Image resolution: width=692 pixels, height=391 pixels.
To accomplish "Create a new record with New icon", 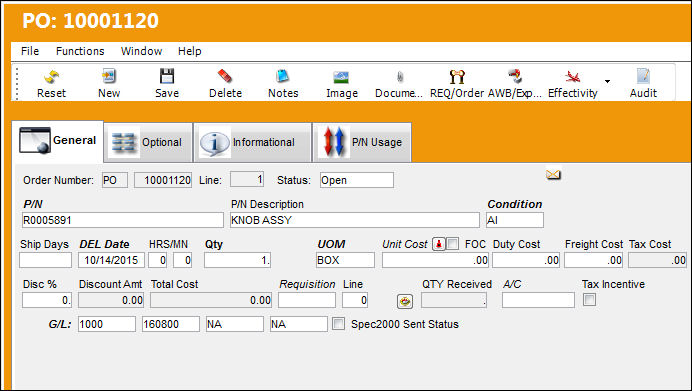I will coord(109,76).
